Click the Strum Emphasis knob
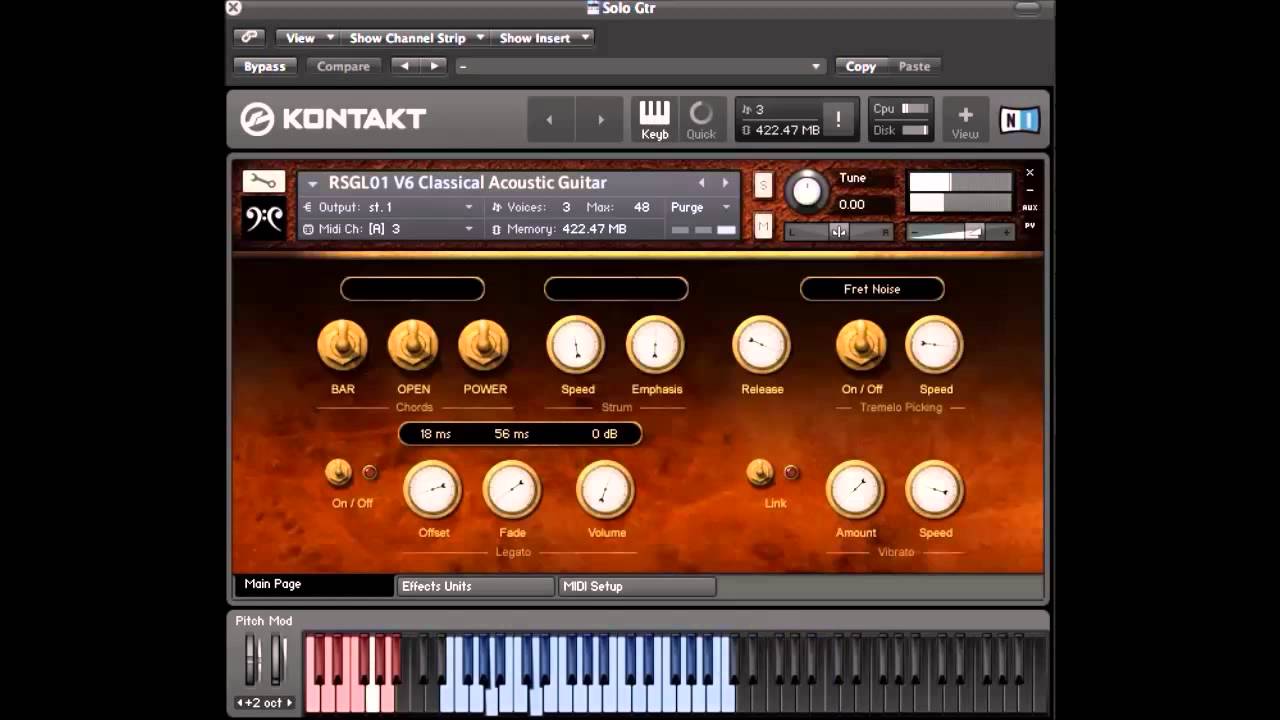The width and height of the screenshot is (1280, 720). point(655,345)
